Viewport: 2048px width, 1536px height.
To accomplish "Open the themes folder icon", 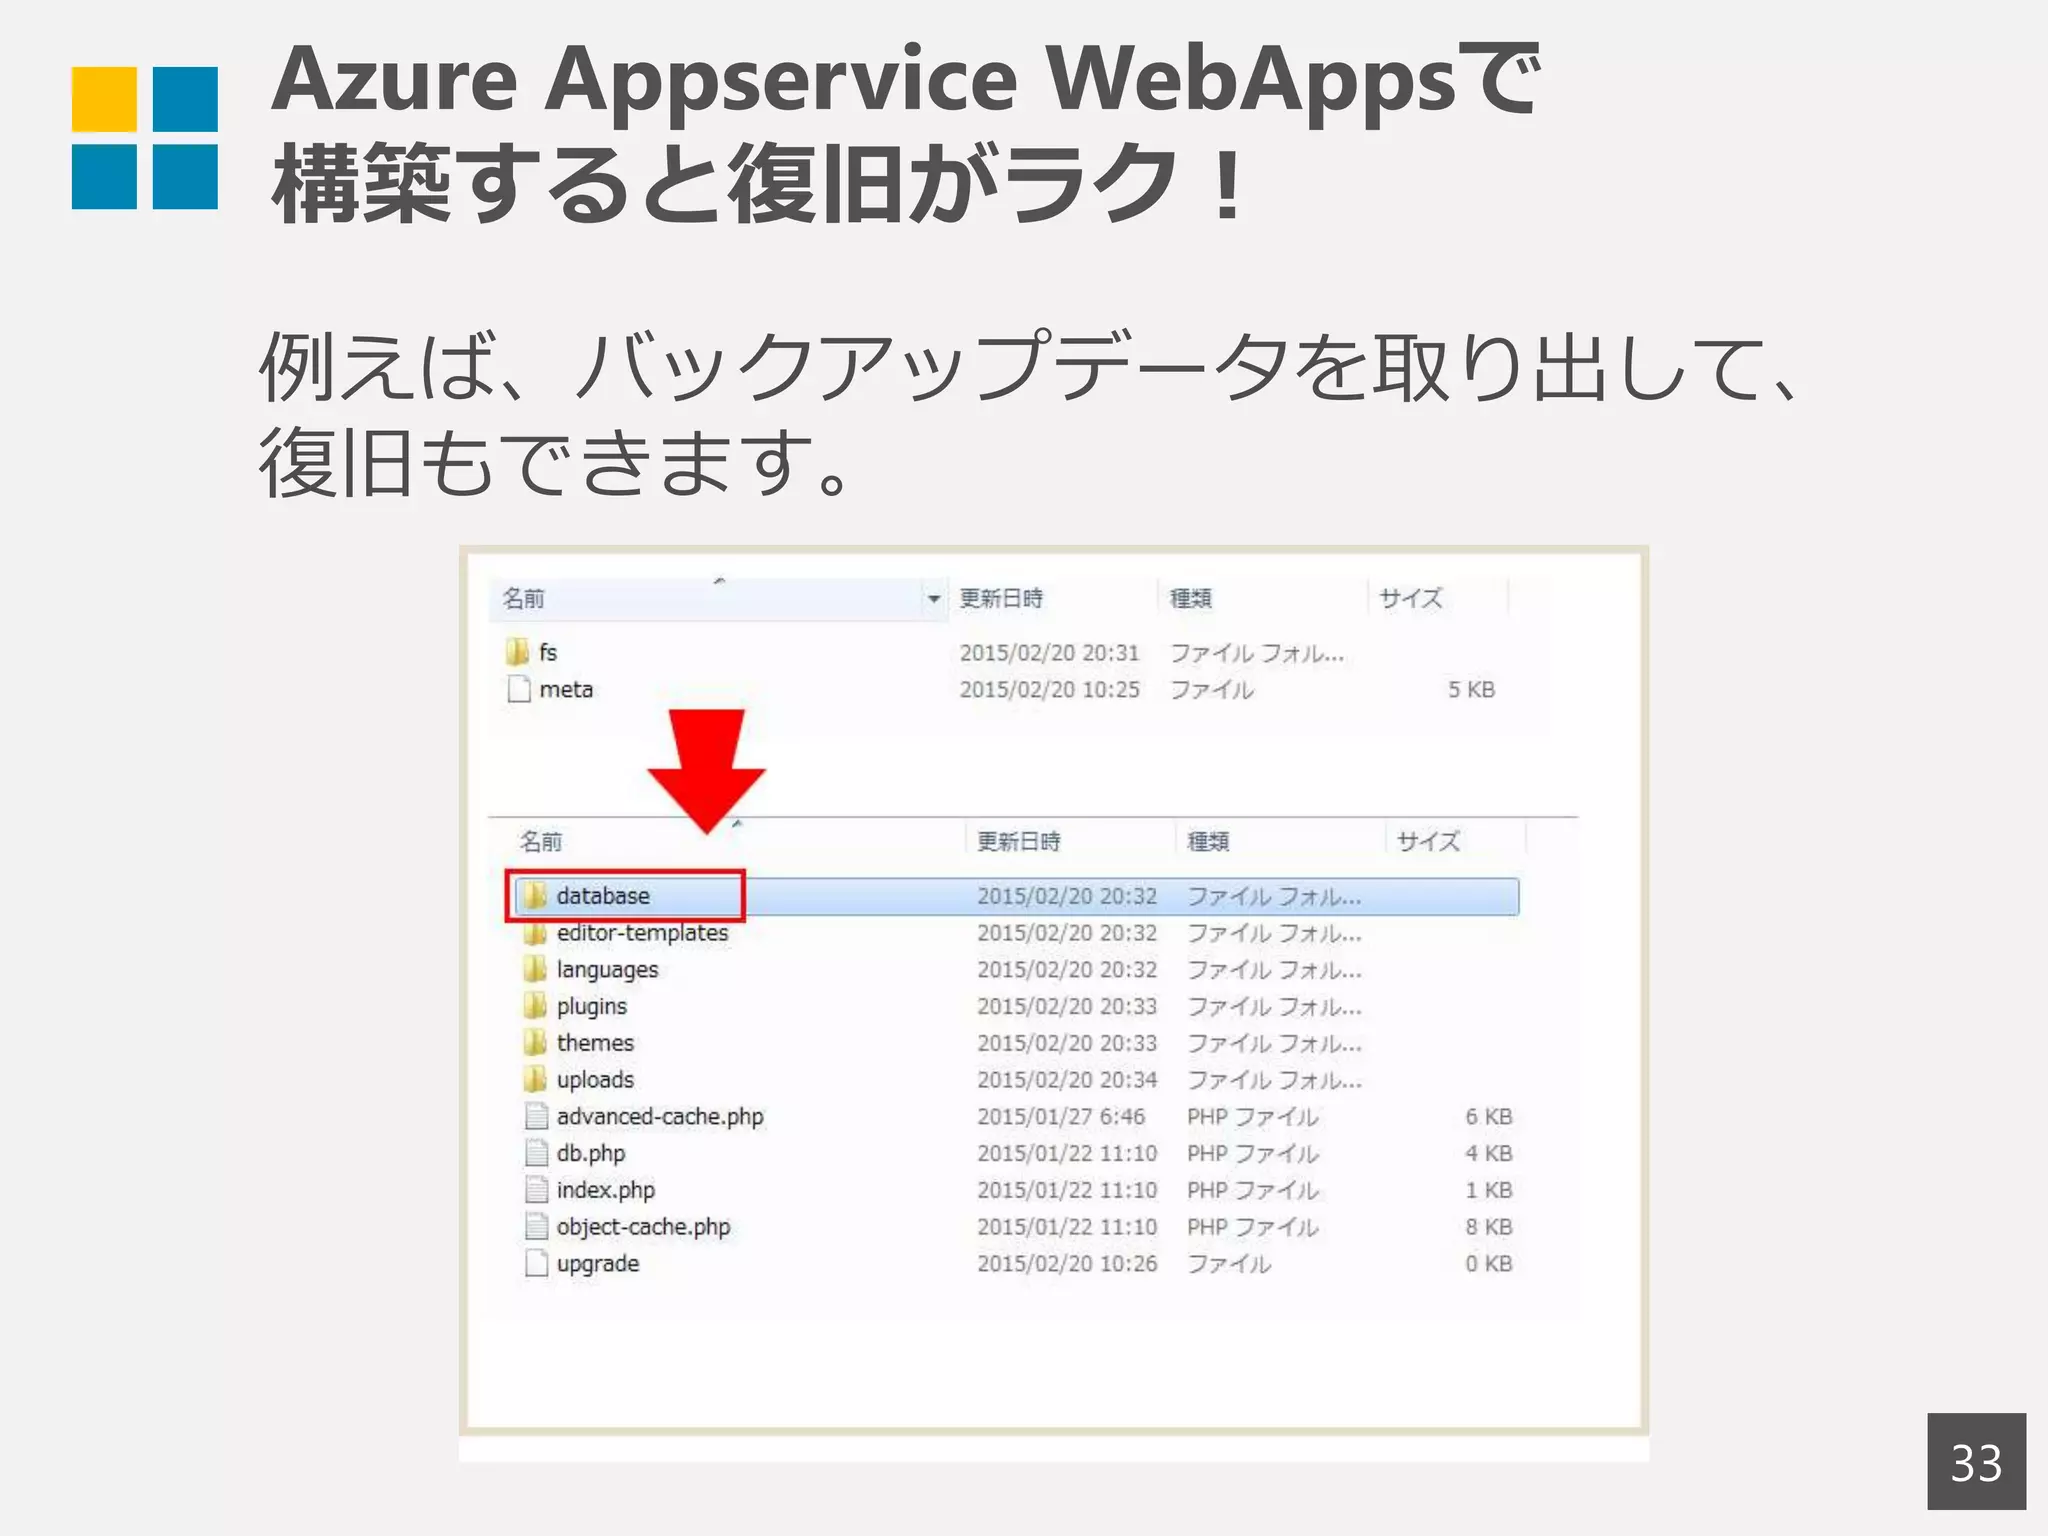I will 535,1042.
